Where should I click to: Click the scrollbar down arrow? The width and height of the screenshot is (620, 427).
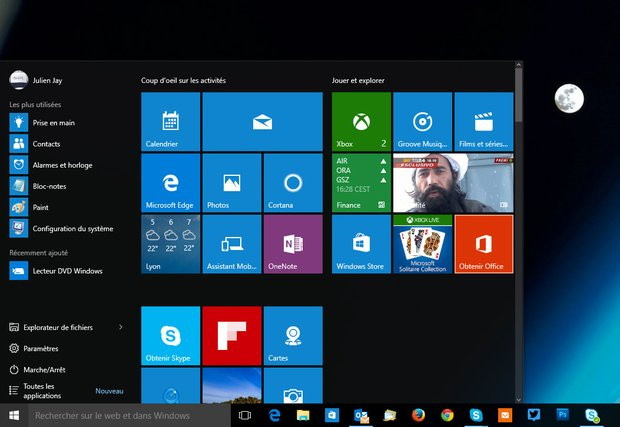[x=519, y=400]
